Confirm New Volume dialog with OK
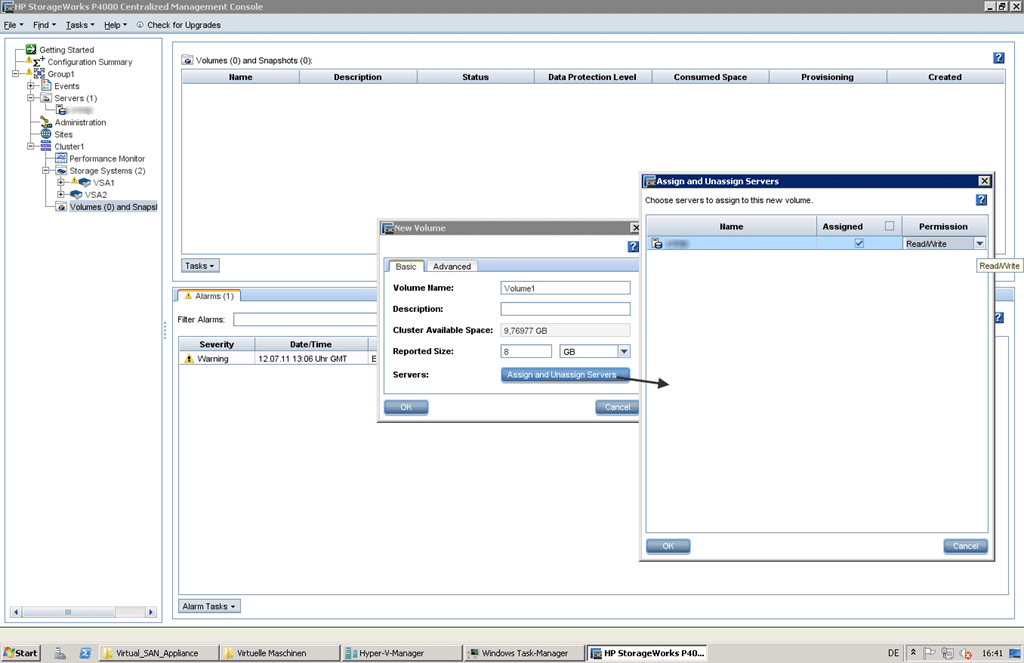The width and height of the screenshot is (1024, 663). pos(406,407)
